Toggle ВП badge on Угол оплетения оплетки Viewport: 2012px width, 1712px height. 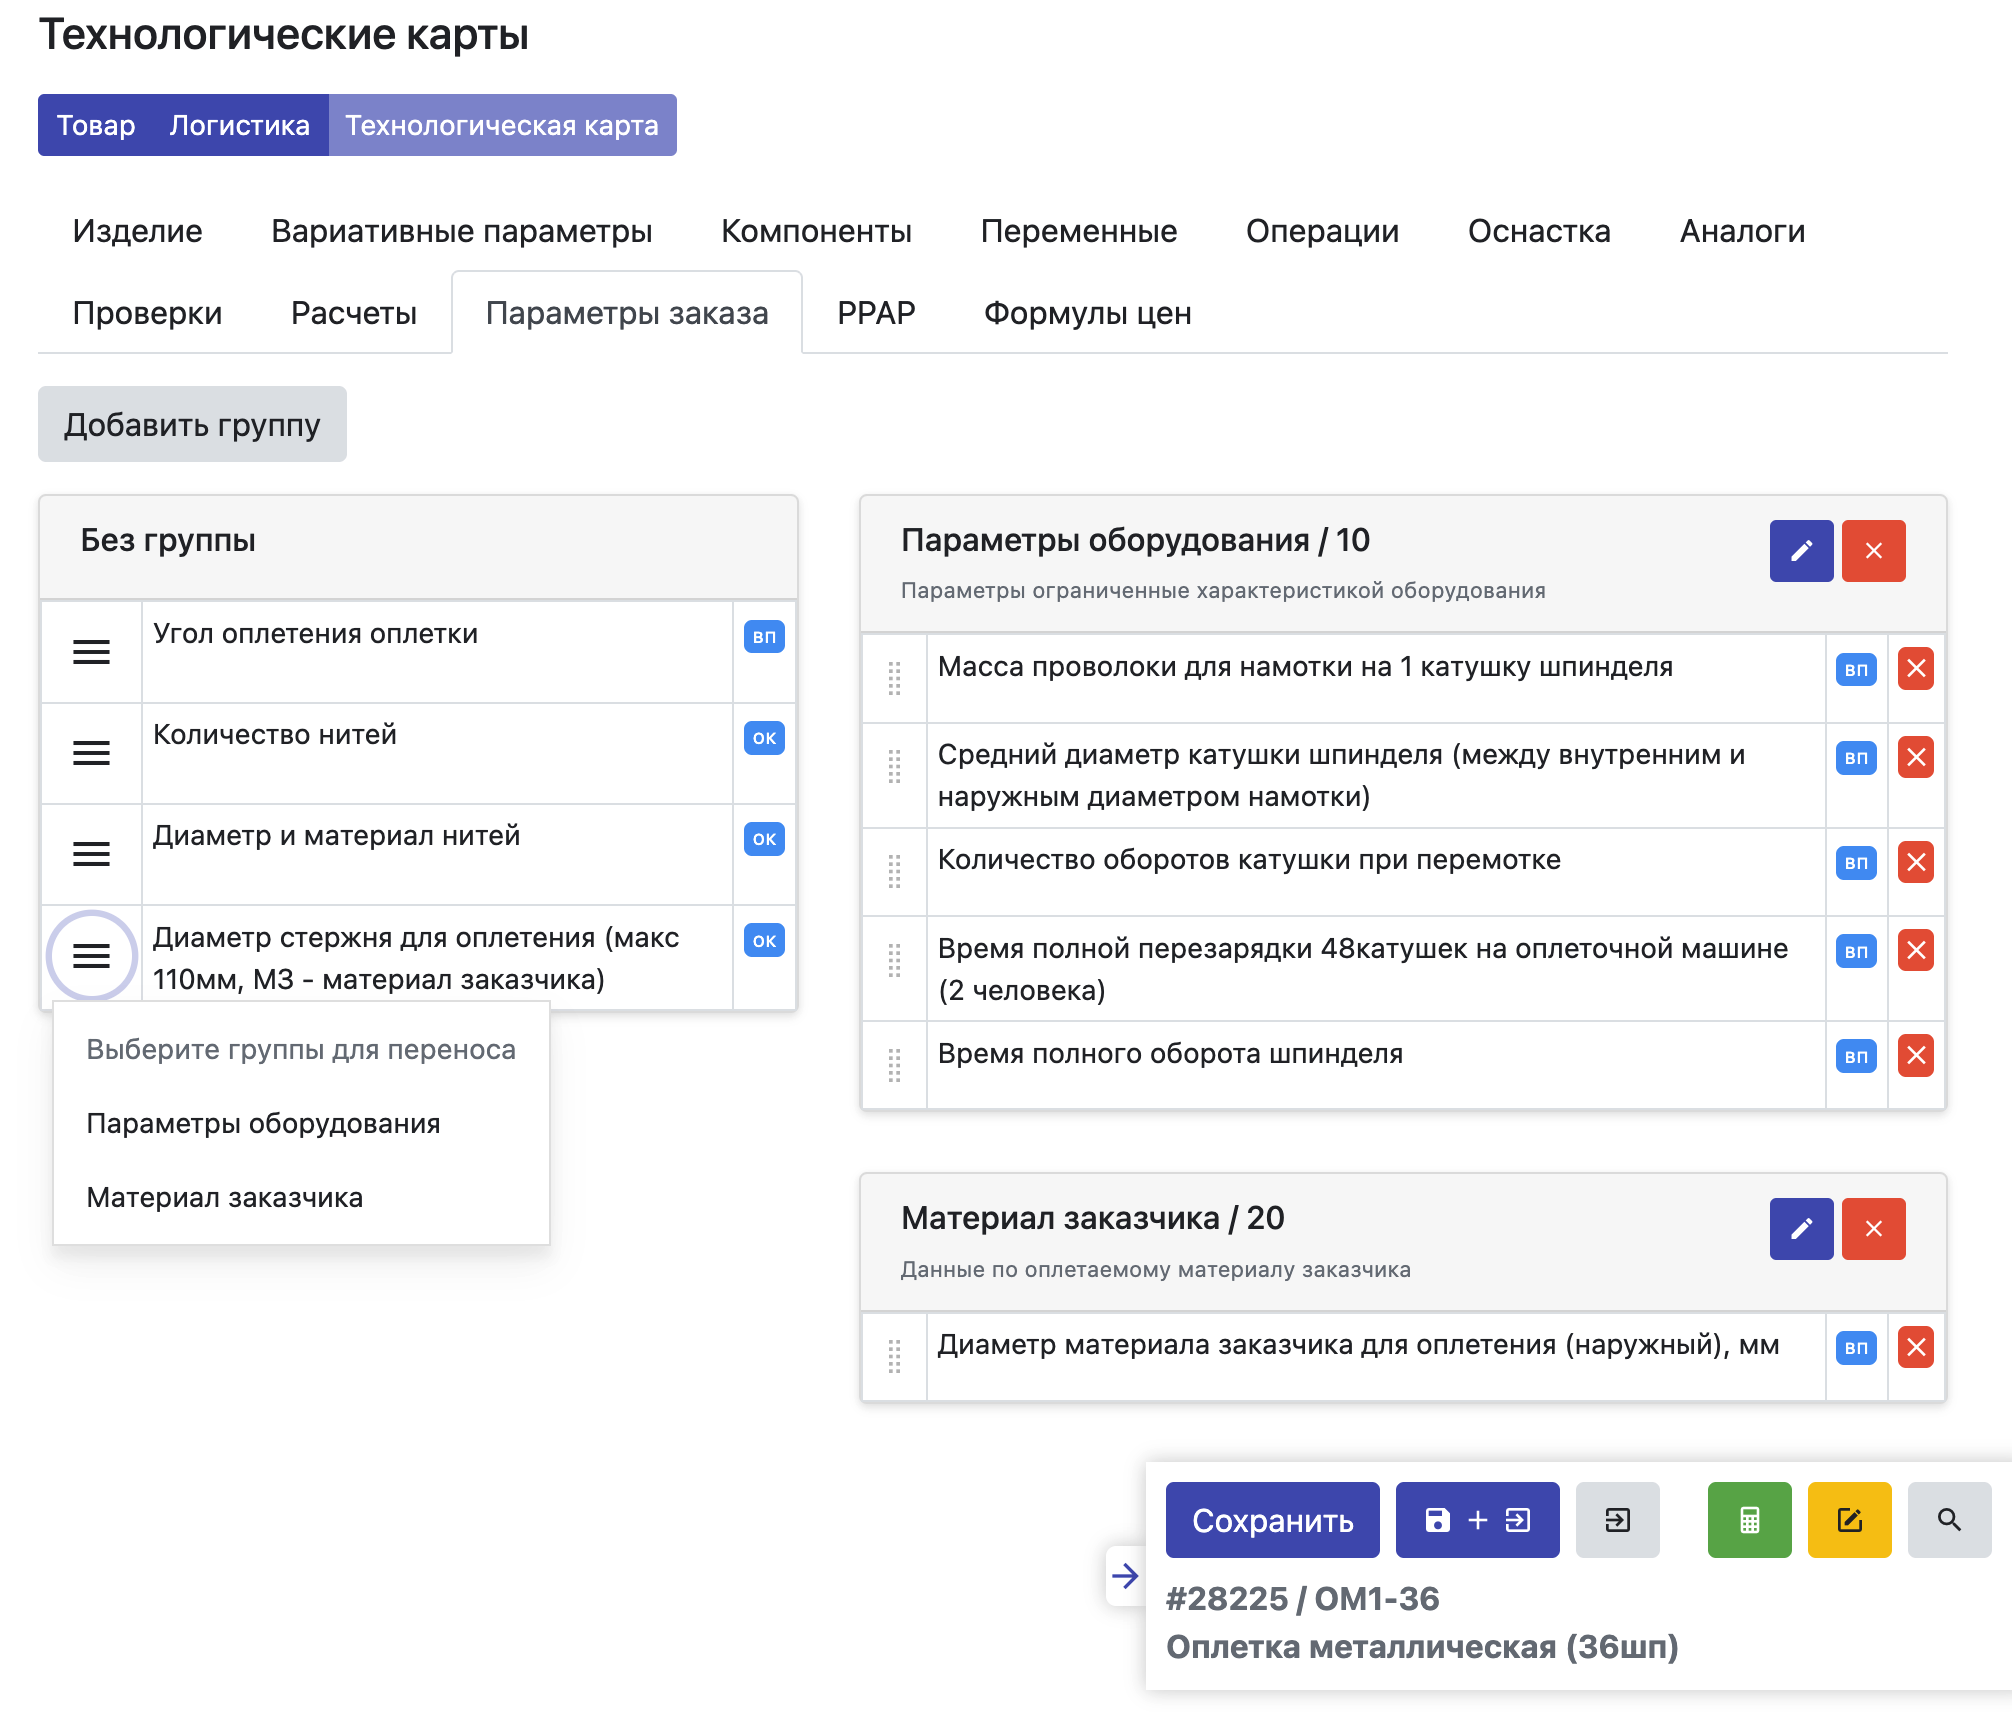tap(764, 637)
